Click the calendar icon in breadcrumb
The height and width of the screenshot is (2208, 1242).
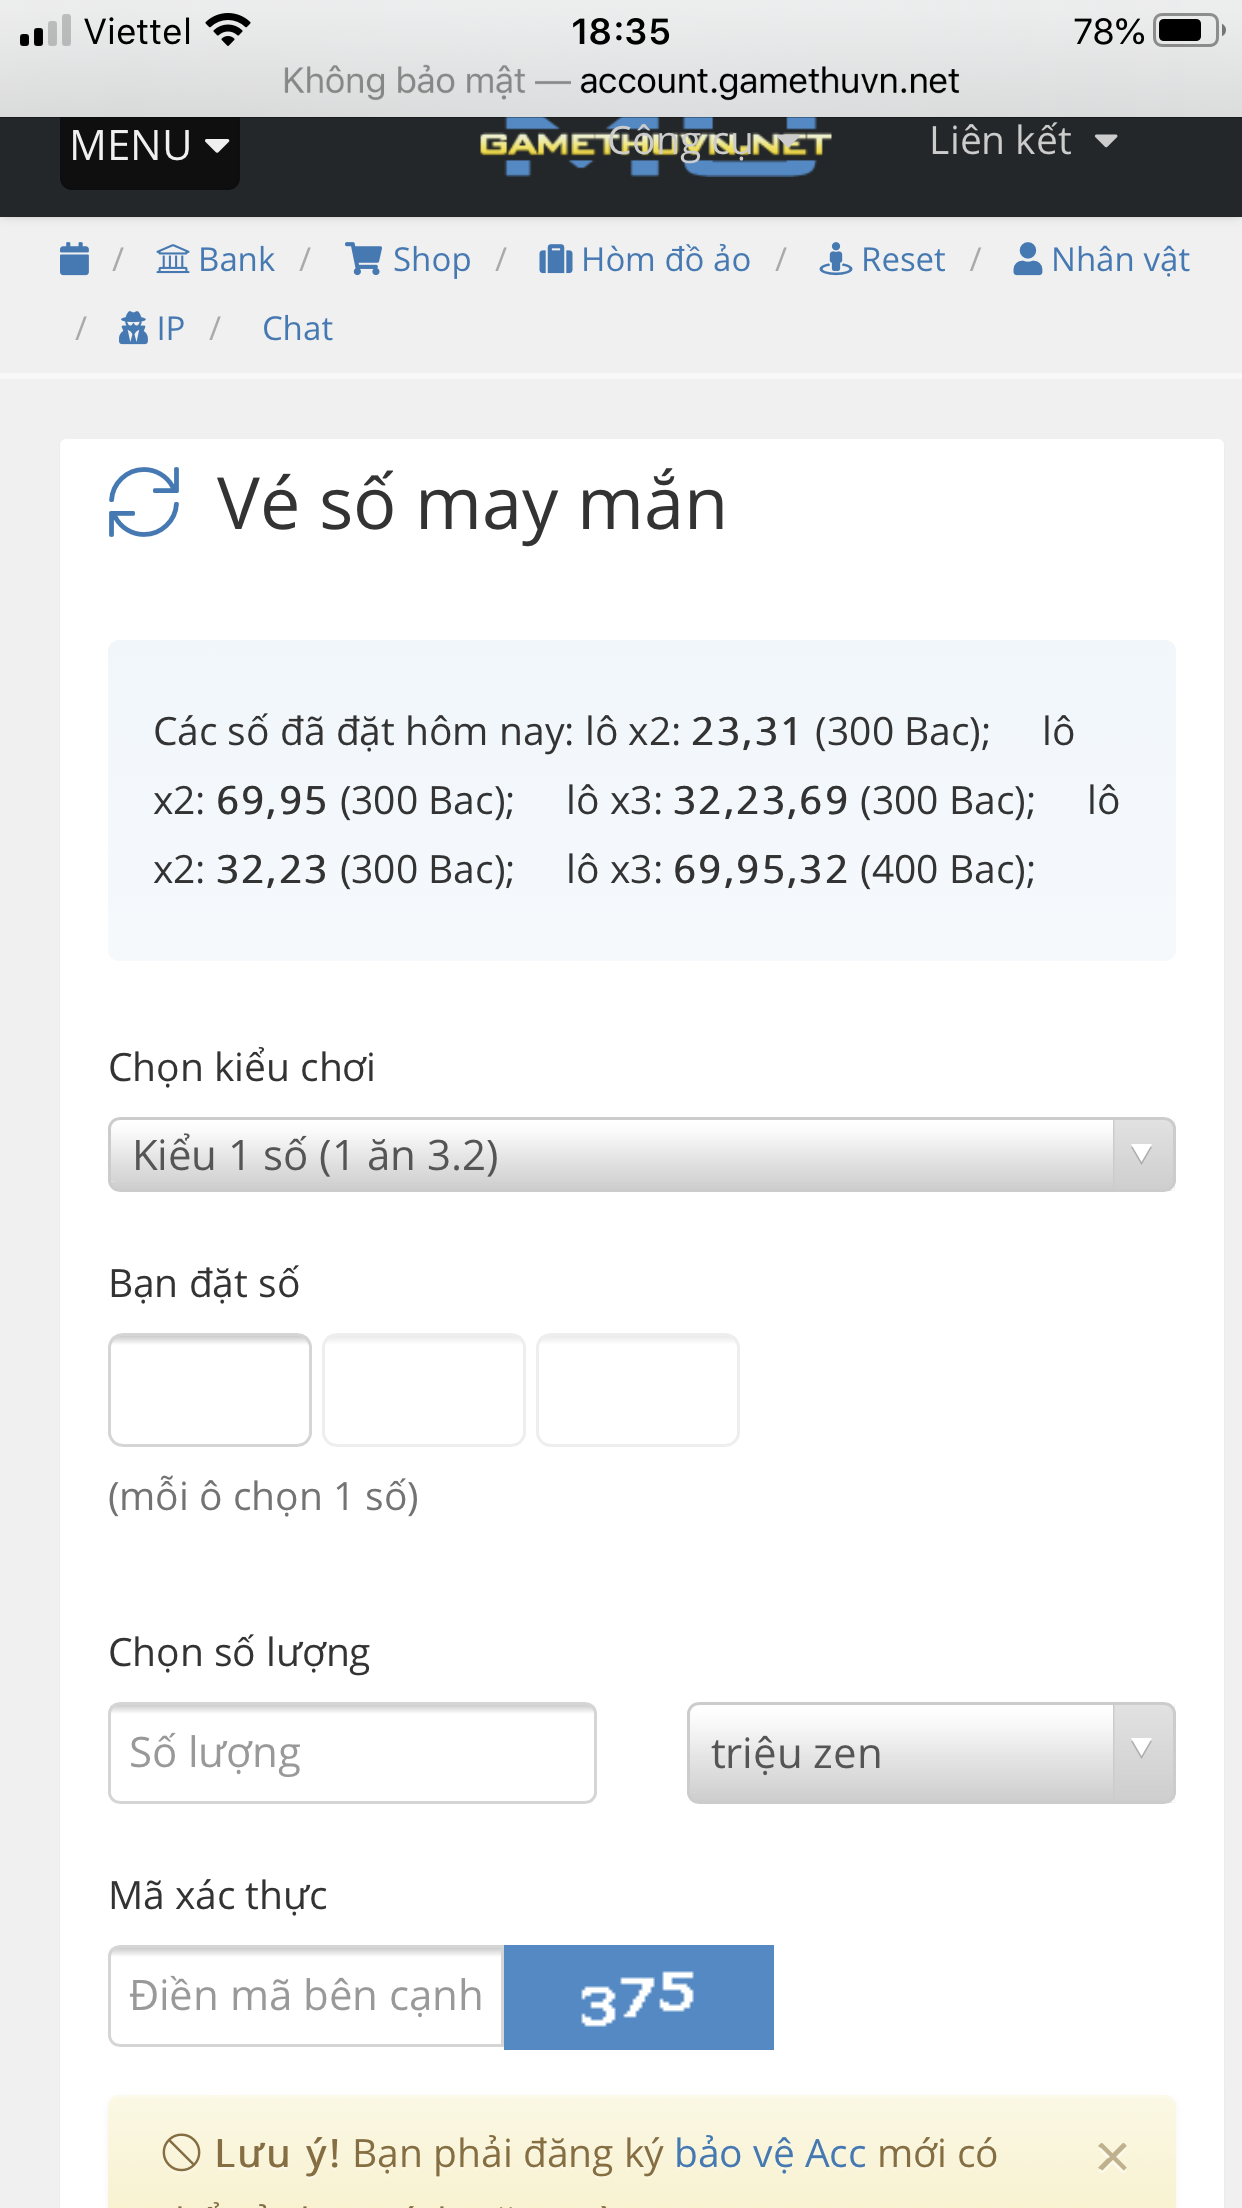pyautogui.click(x=75, y=259)
